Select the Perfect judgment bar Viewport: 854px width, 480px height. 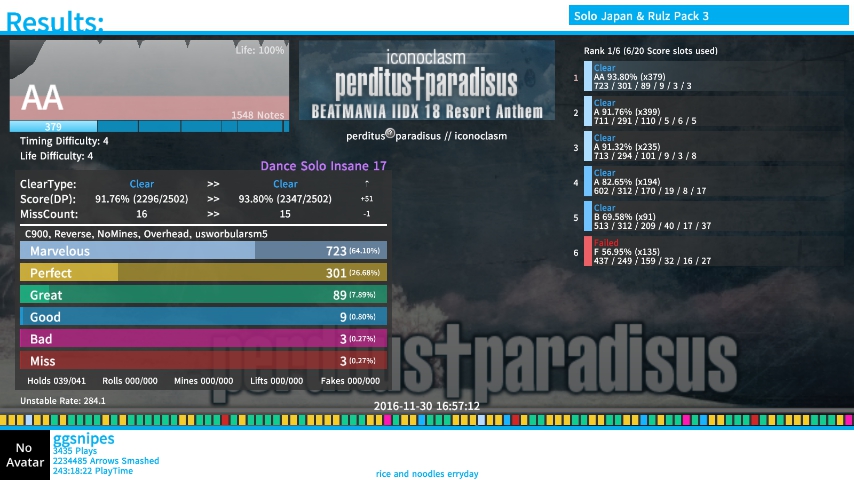202,273
